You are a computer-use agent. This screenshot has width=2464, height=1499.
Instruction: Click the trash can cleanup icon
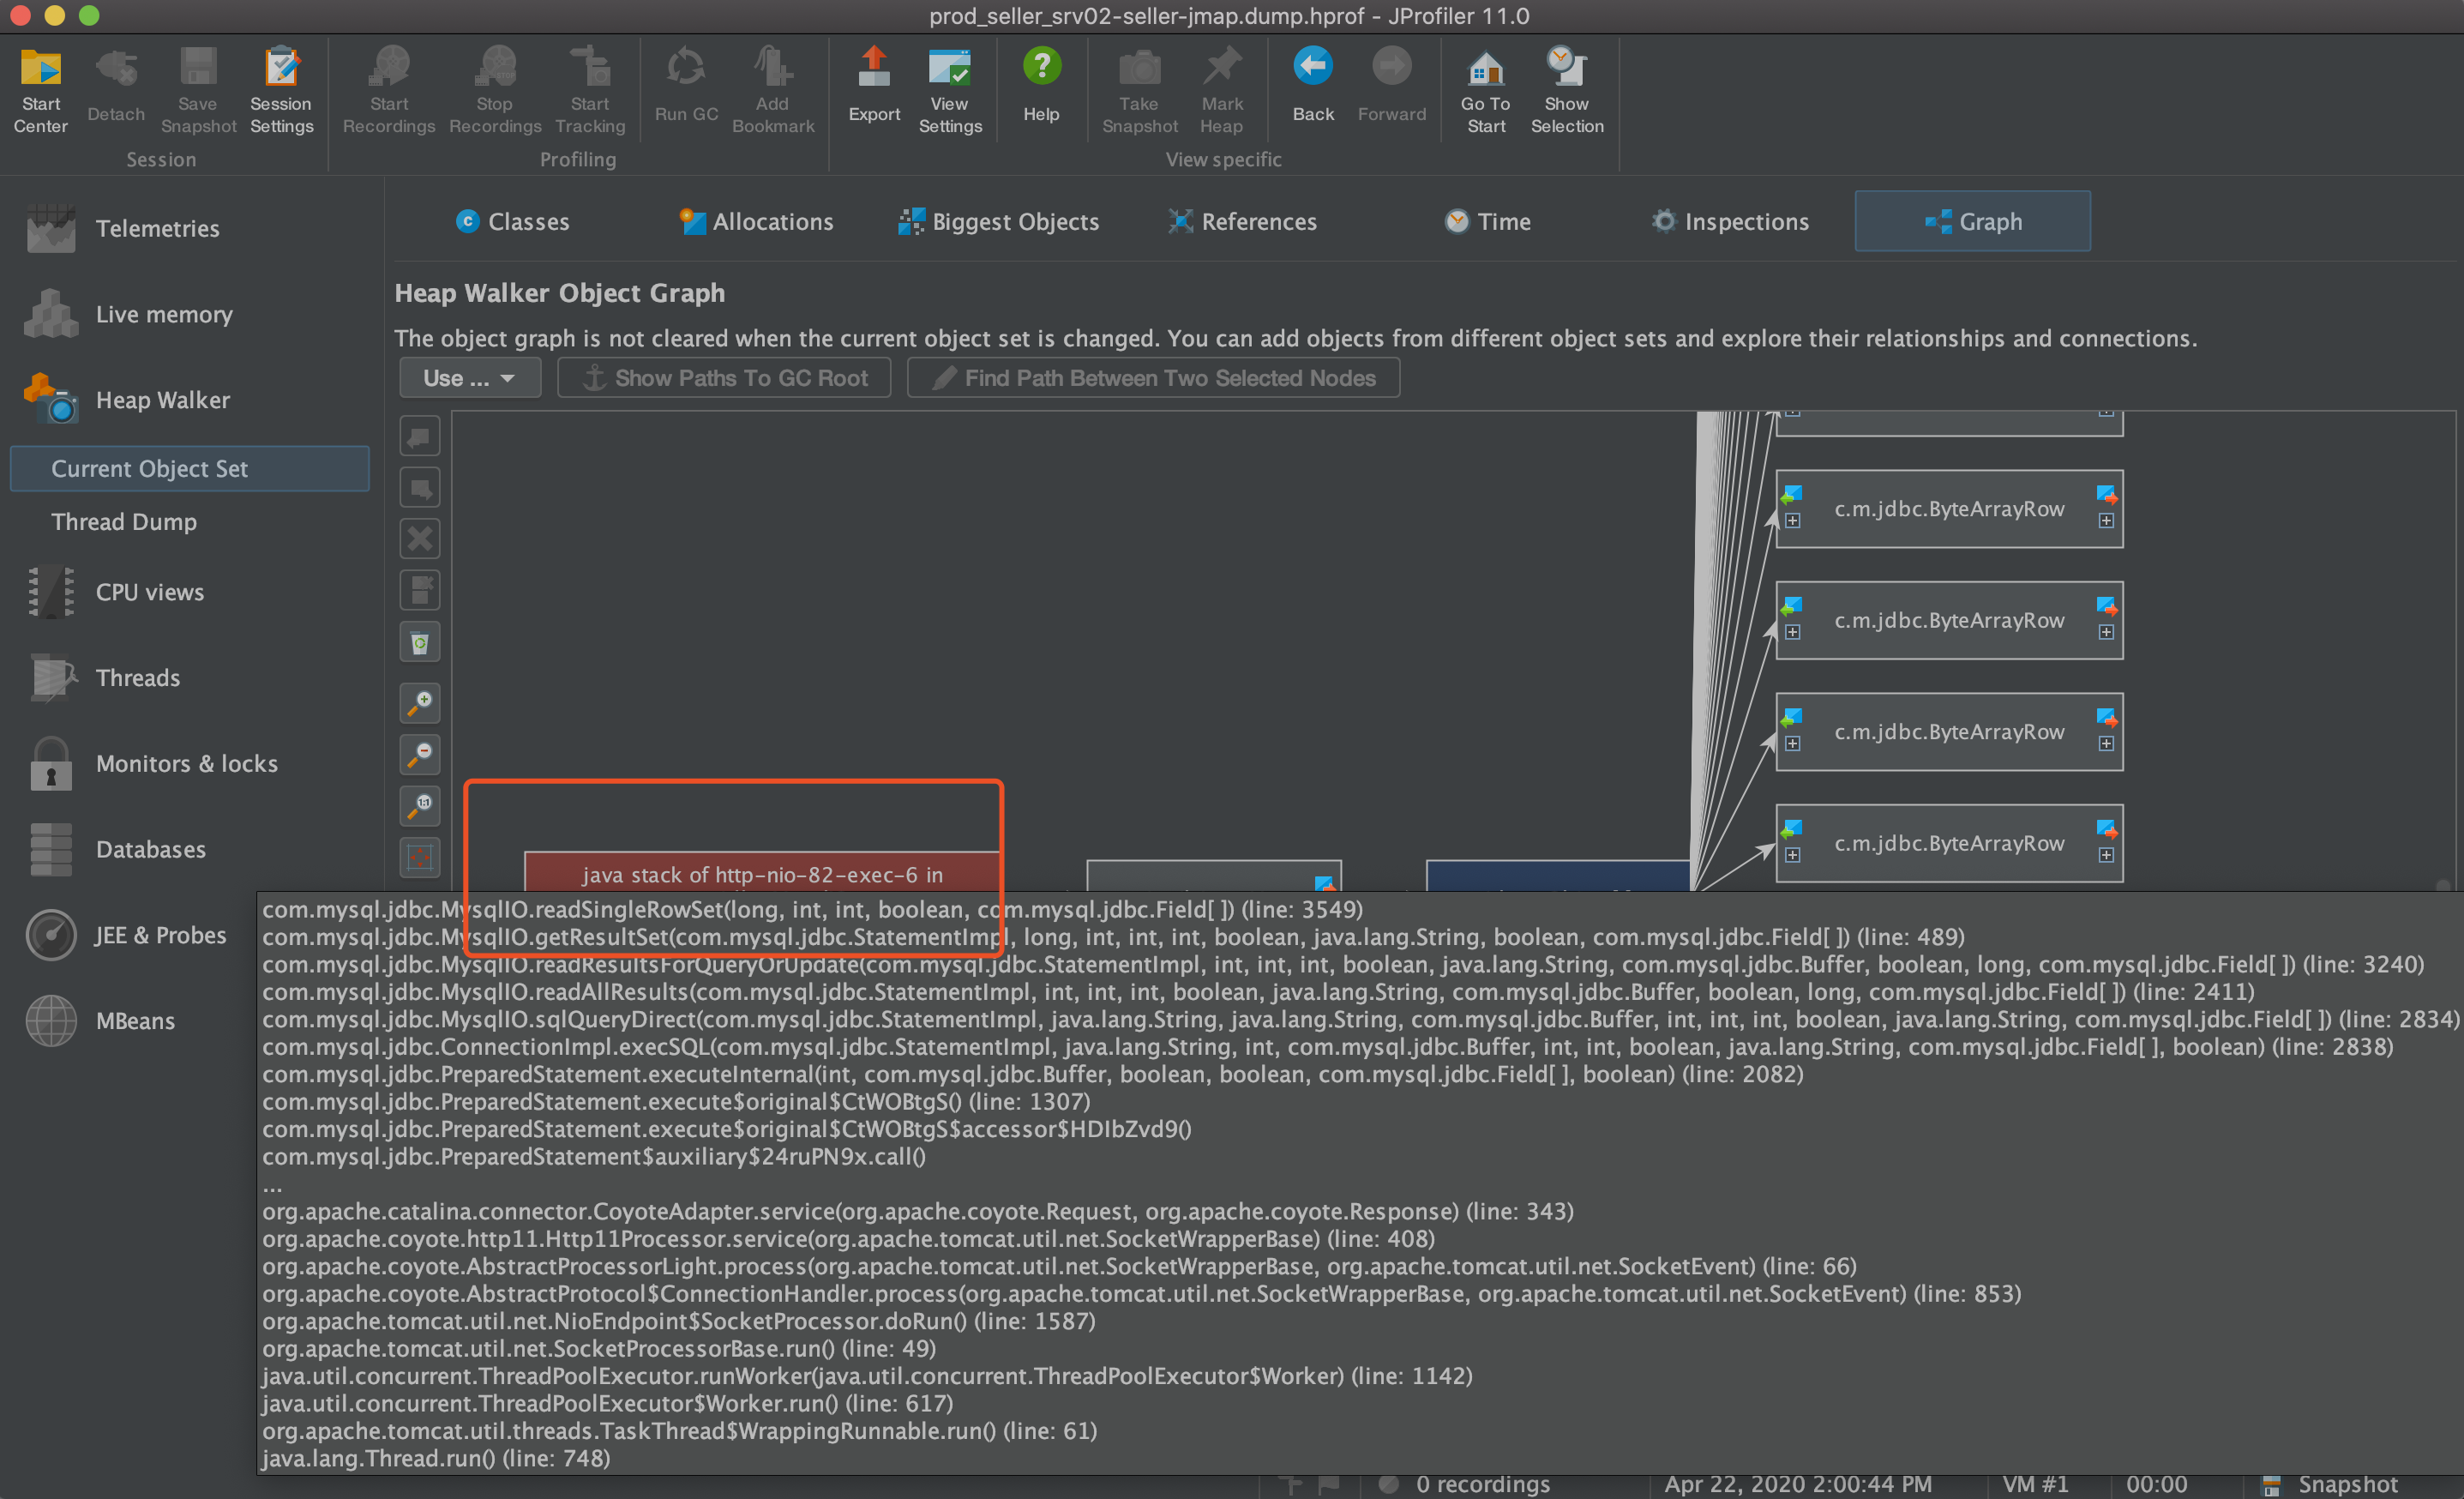(420, 642)
